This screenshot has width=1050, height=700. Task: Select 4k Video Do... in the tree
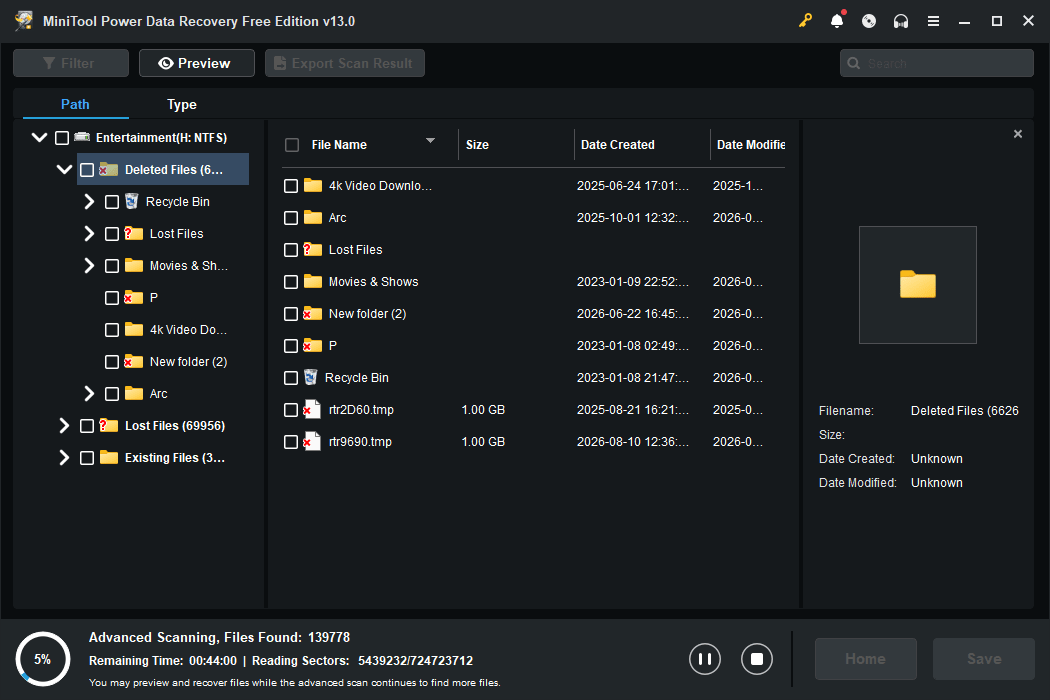coord(188,330)
